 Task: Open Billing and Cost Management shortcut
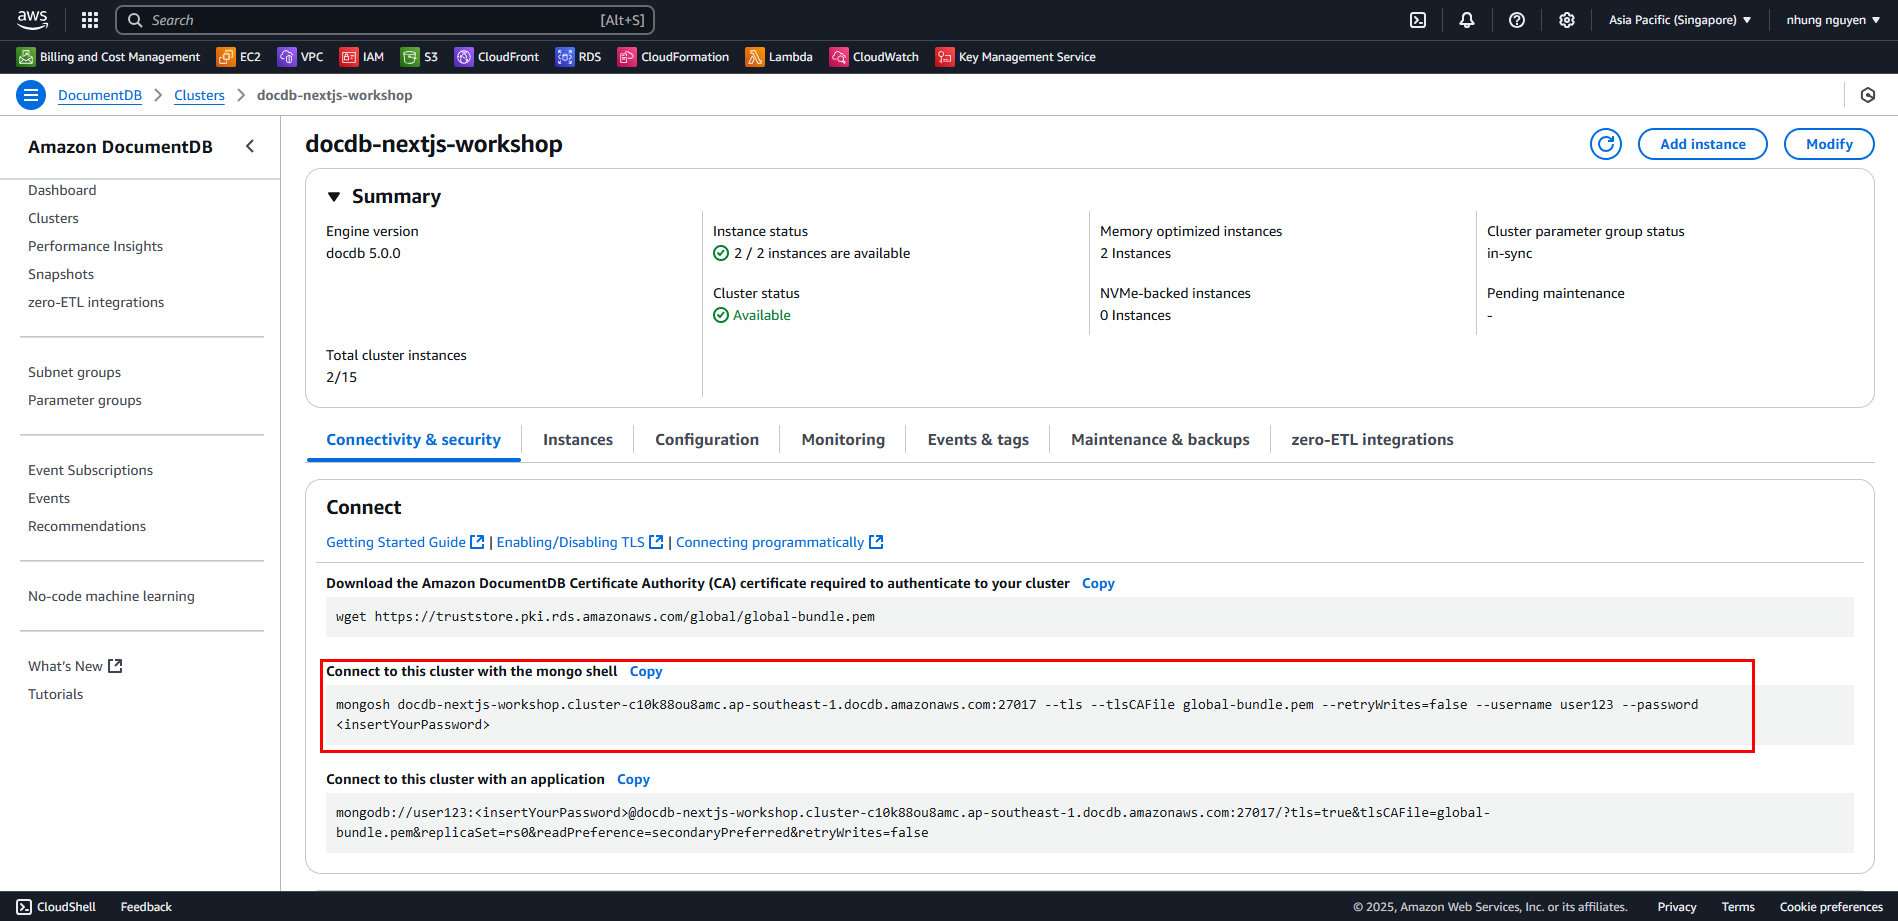(x=108, y=57)
